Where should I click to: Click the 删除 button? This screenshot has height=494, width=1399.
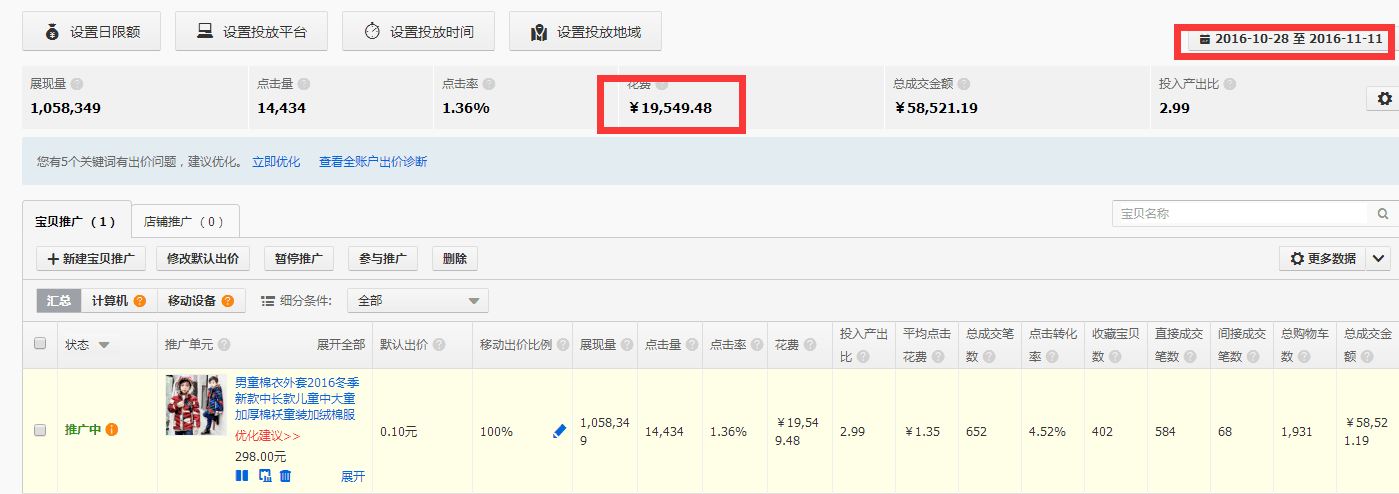click(455, 258)
